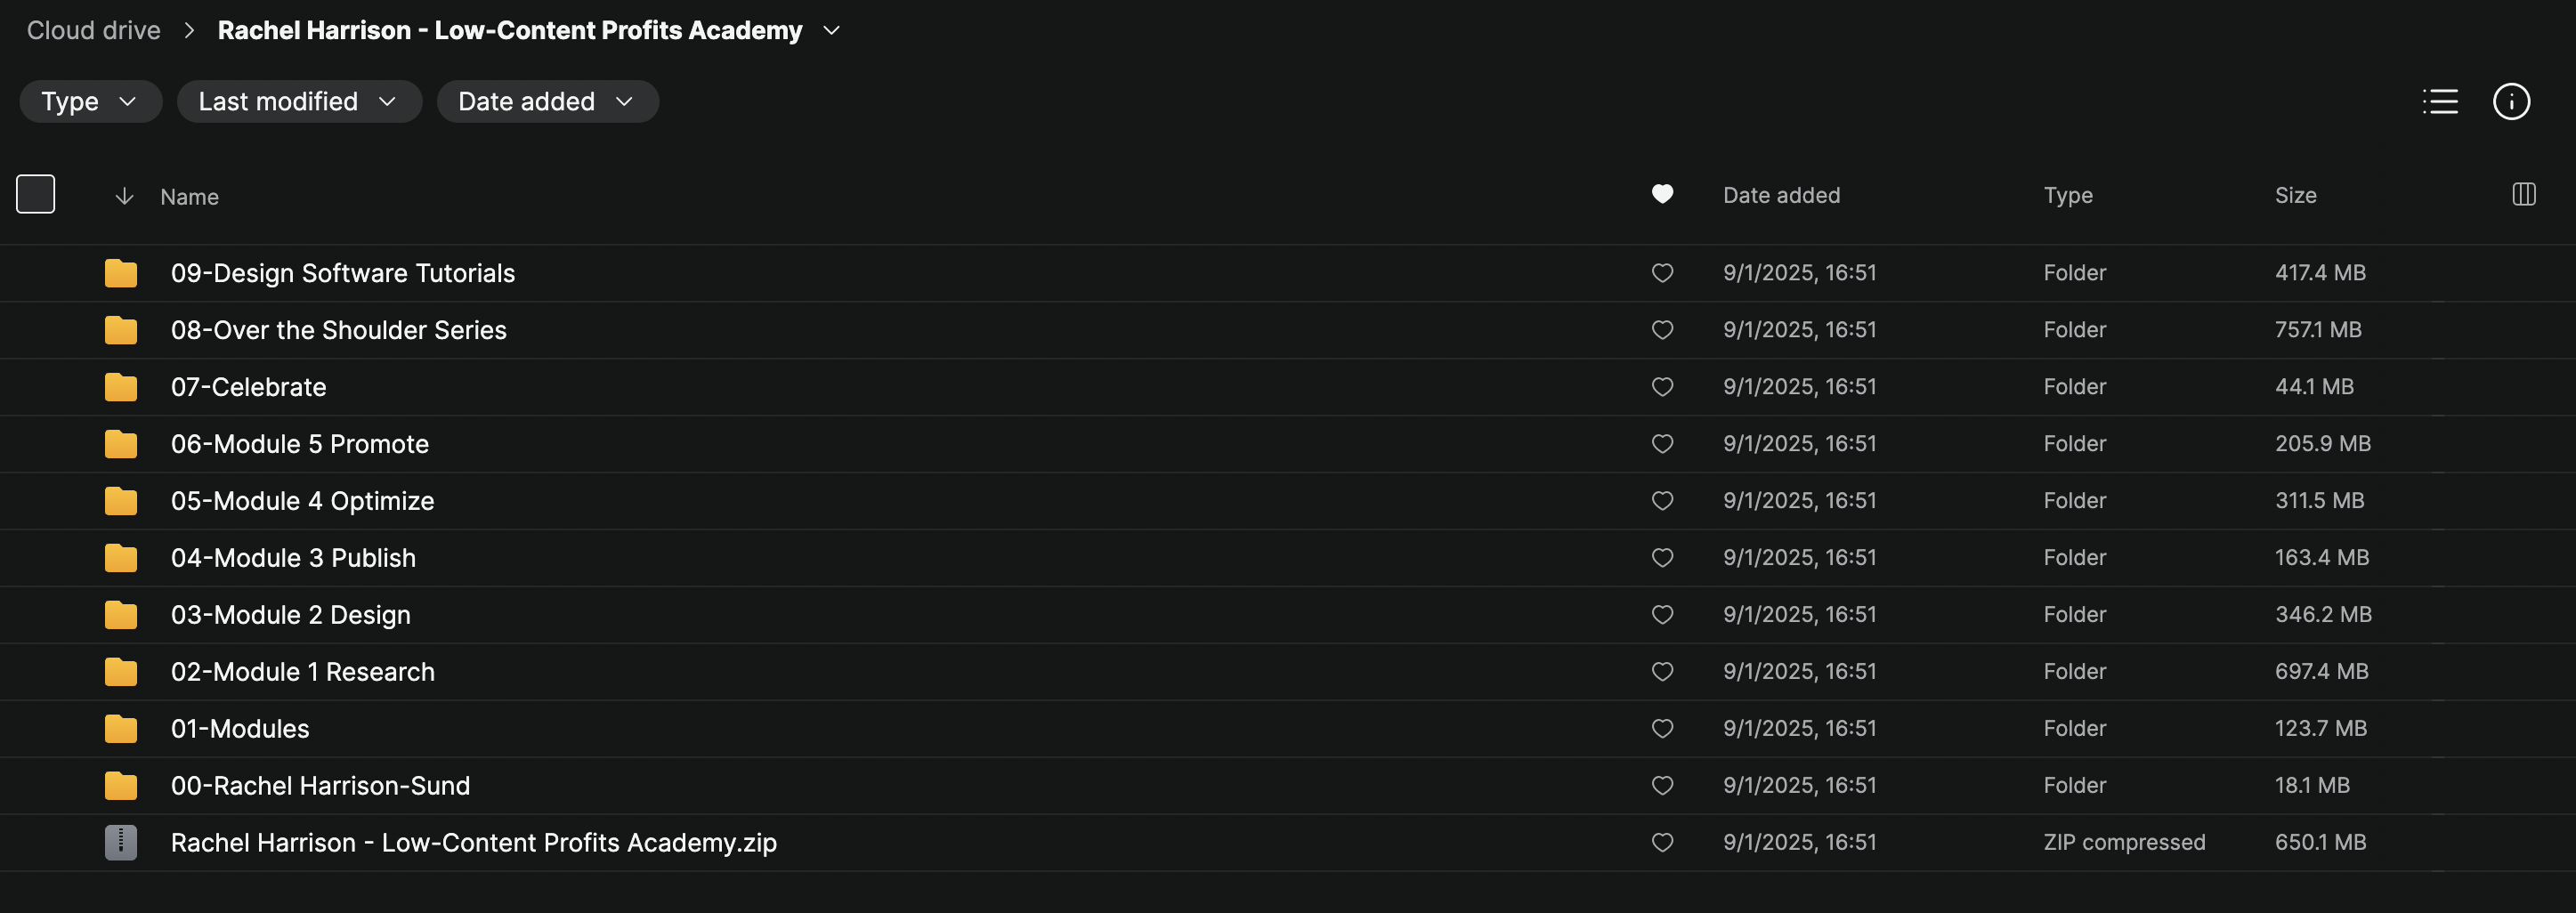The width and height of the screenshot is (2576, 913).
Task: Click the 01-Modules folder icon
Action: click(x=121, y=729)
